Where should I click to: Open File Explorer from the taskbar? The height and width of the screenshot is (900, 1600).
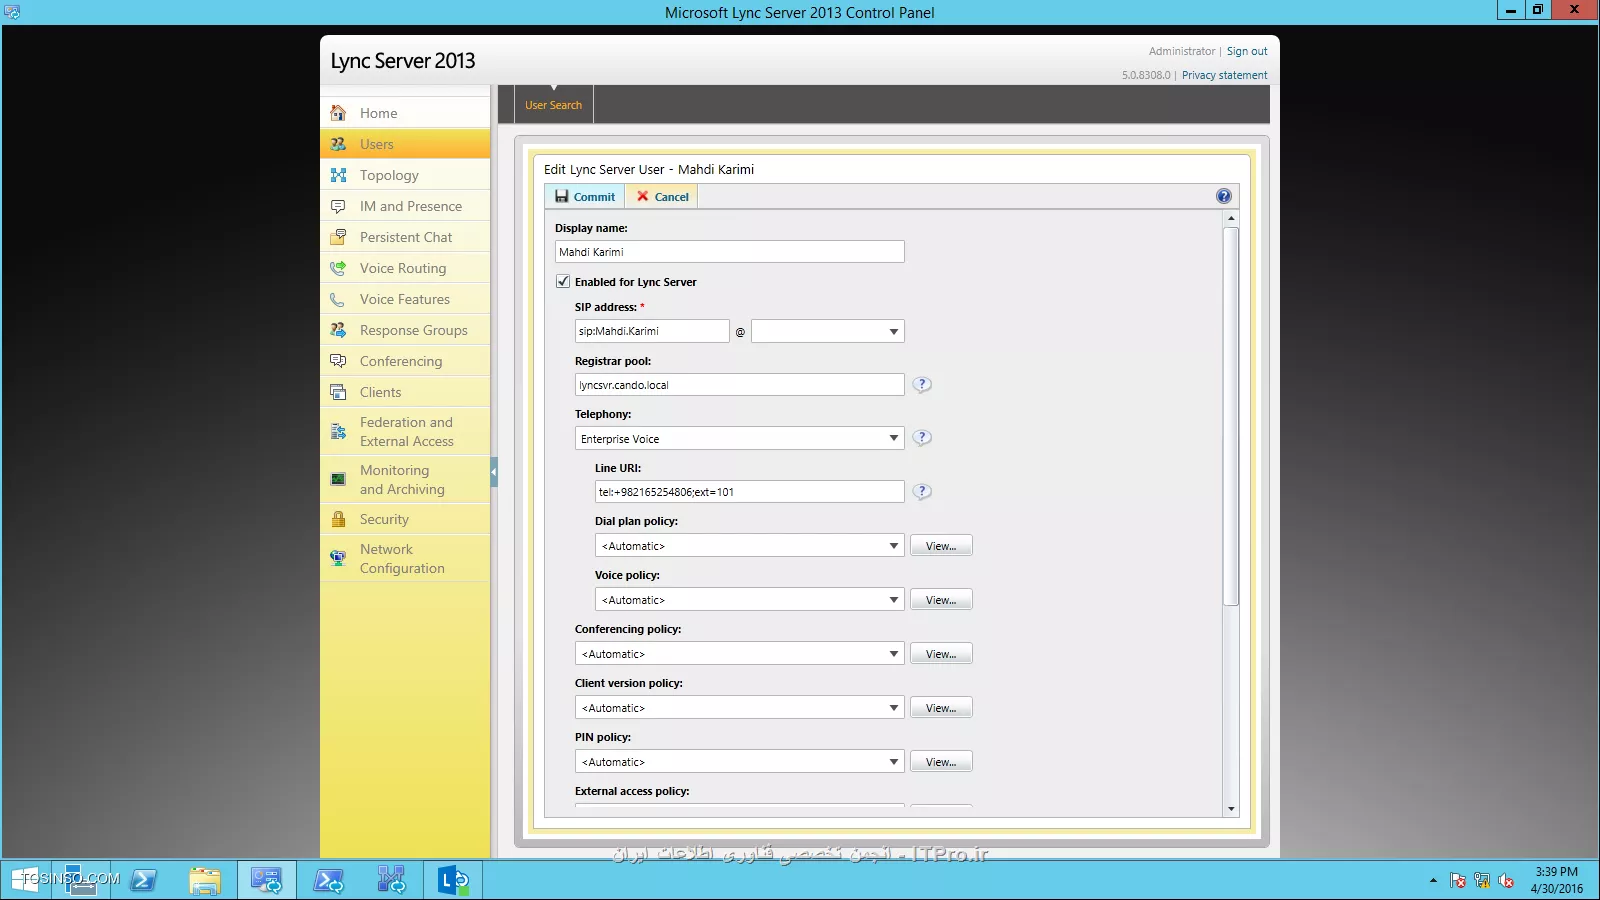[205, 880]
